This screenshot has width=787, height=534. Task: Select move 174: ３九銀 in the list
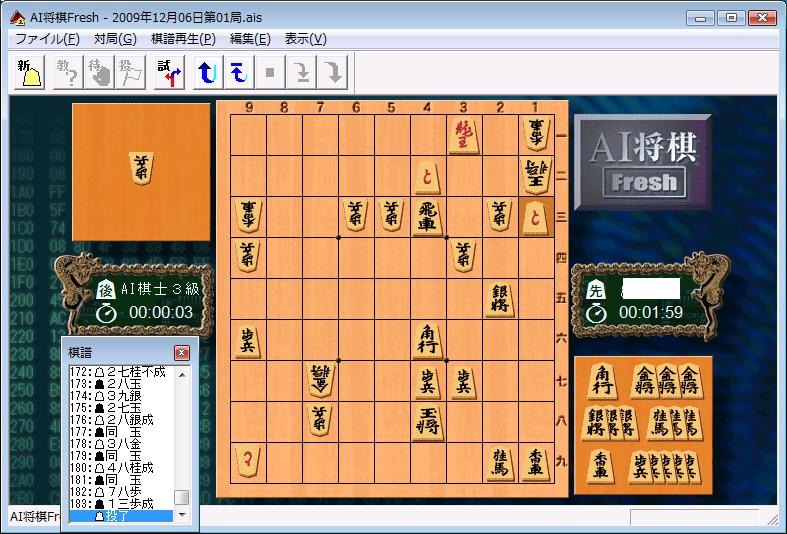click(x=121, y=396)
